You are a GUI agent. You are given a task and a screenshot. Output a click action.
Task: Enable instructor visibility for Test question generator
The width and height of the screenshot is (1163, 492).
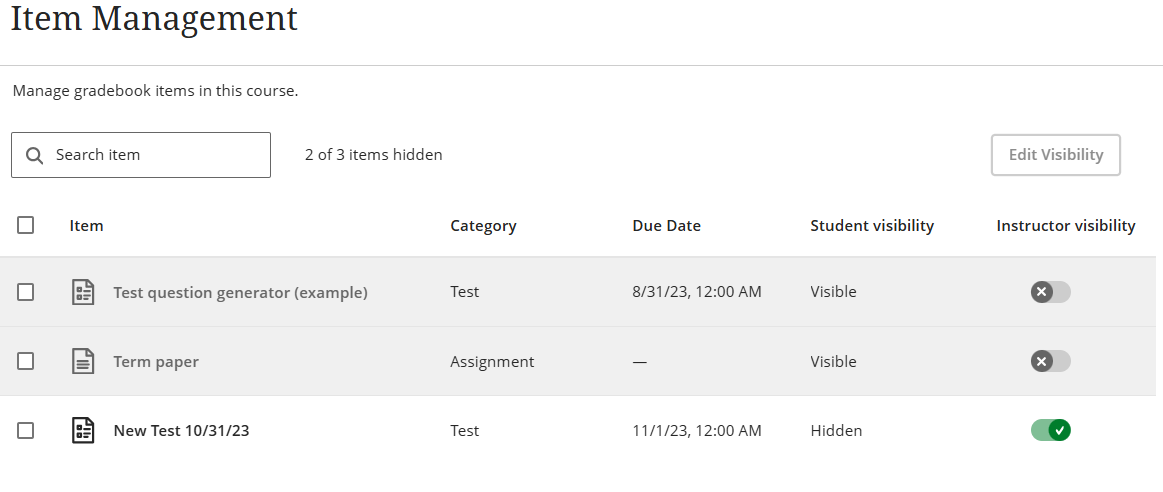click(1050, 292)
